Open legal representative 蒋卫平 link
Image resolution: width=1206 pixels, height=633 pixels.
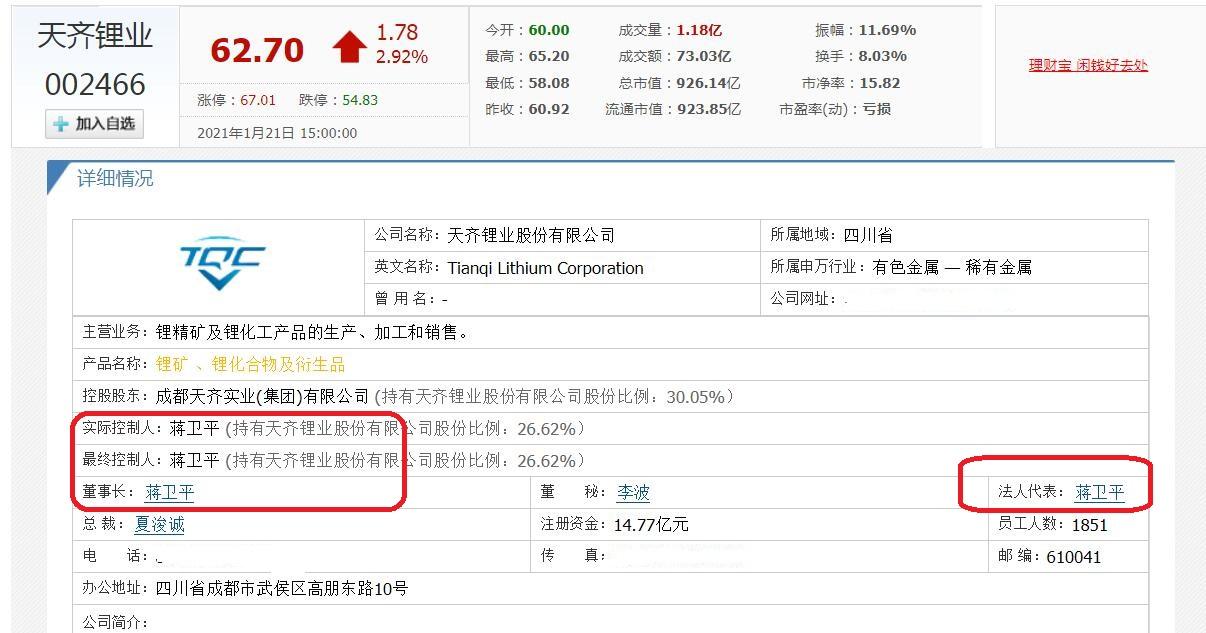pos(1100,492)
